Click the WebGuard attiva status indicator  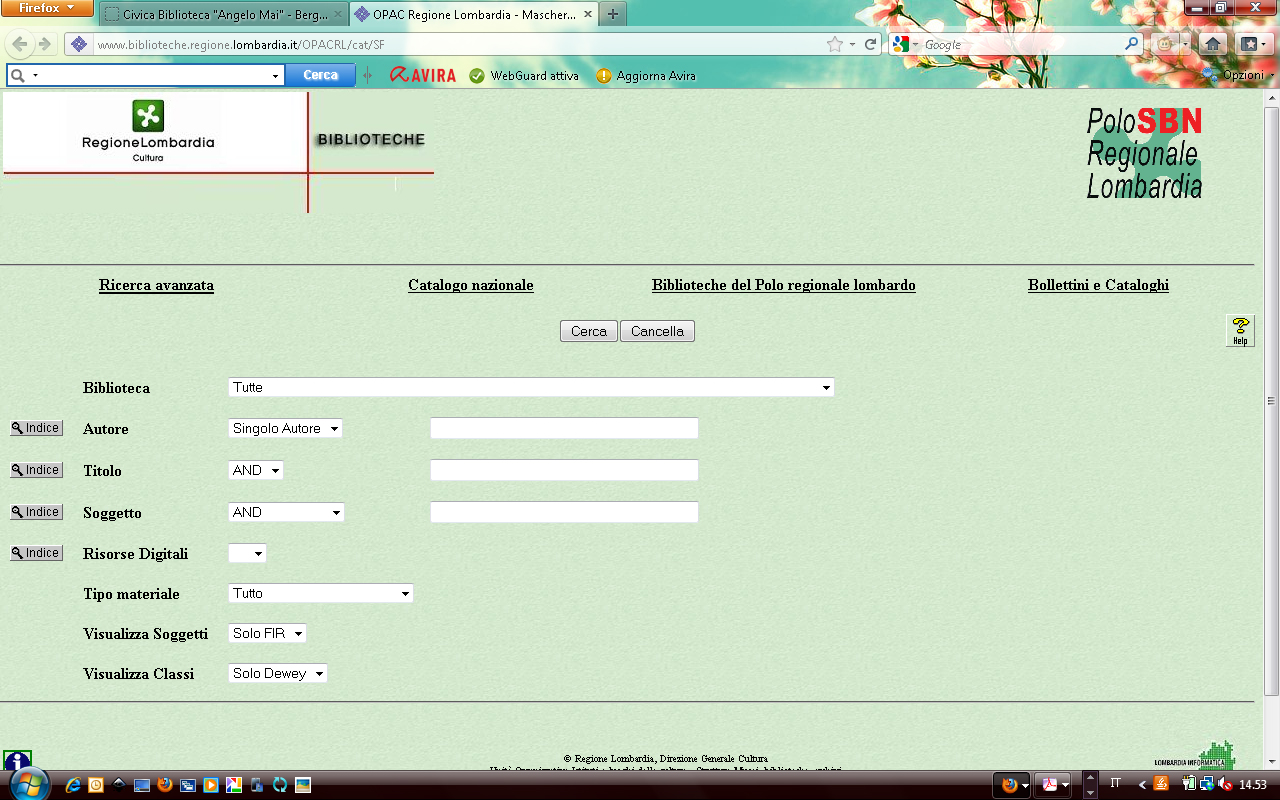(524, 76)
